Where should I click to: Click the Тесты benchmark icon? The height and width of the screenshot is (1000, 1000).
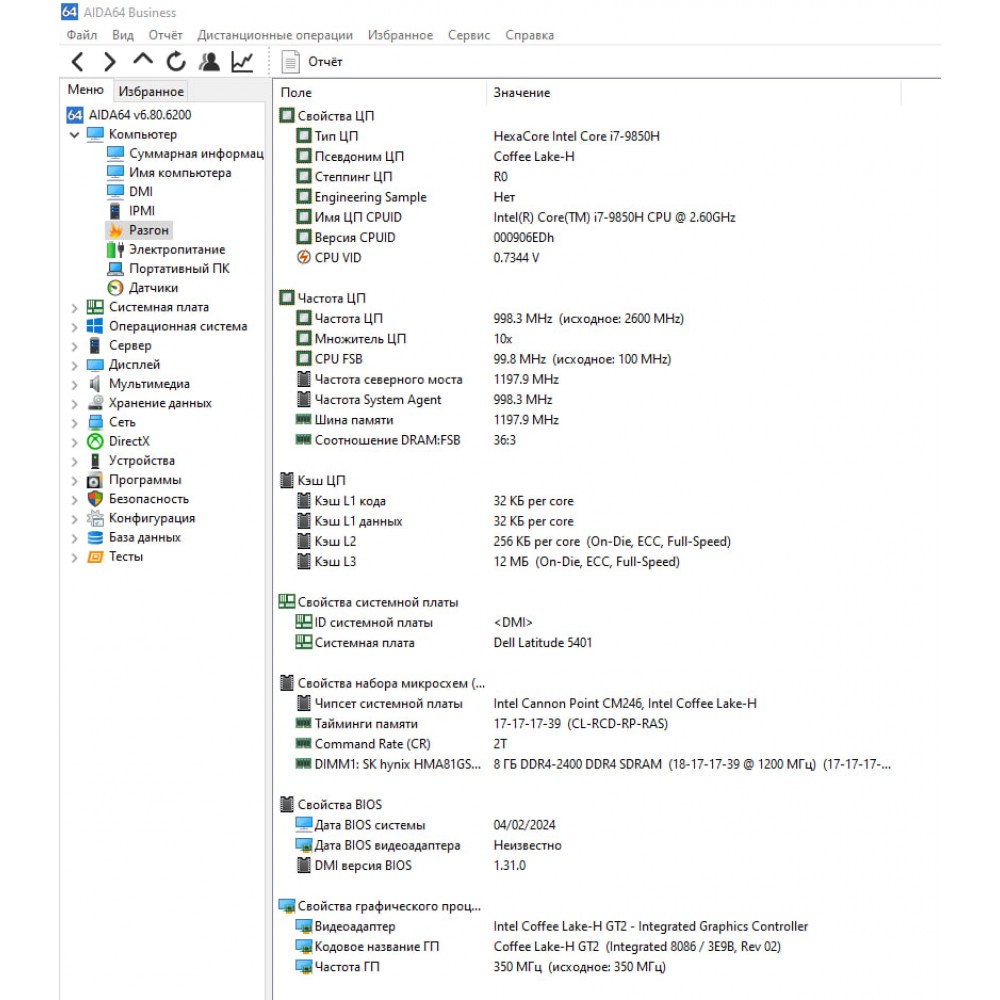coord(95,557)
